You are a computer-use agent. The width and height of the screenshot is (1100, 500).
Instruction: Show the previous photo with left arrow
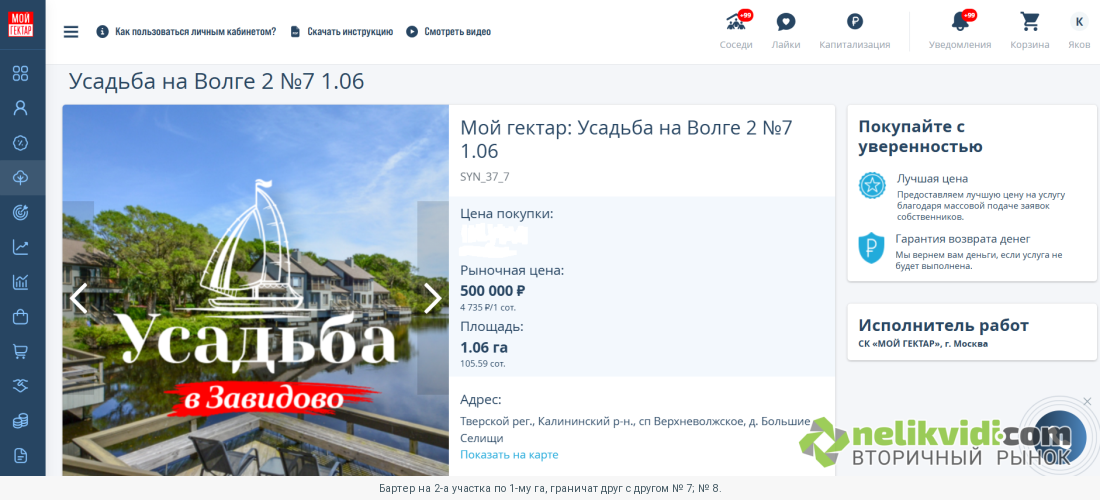click(79, 298)
